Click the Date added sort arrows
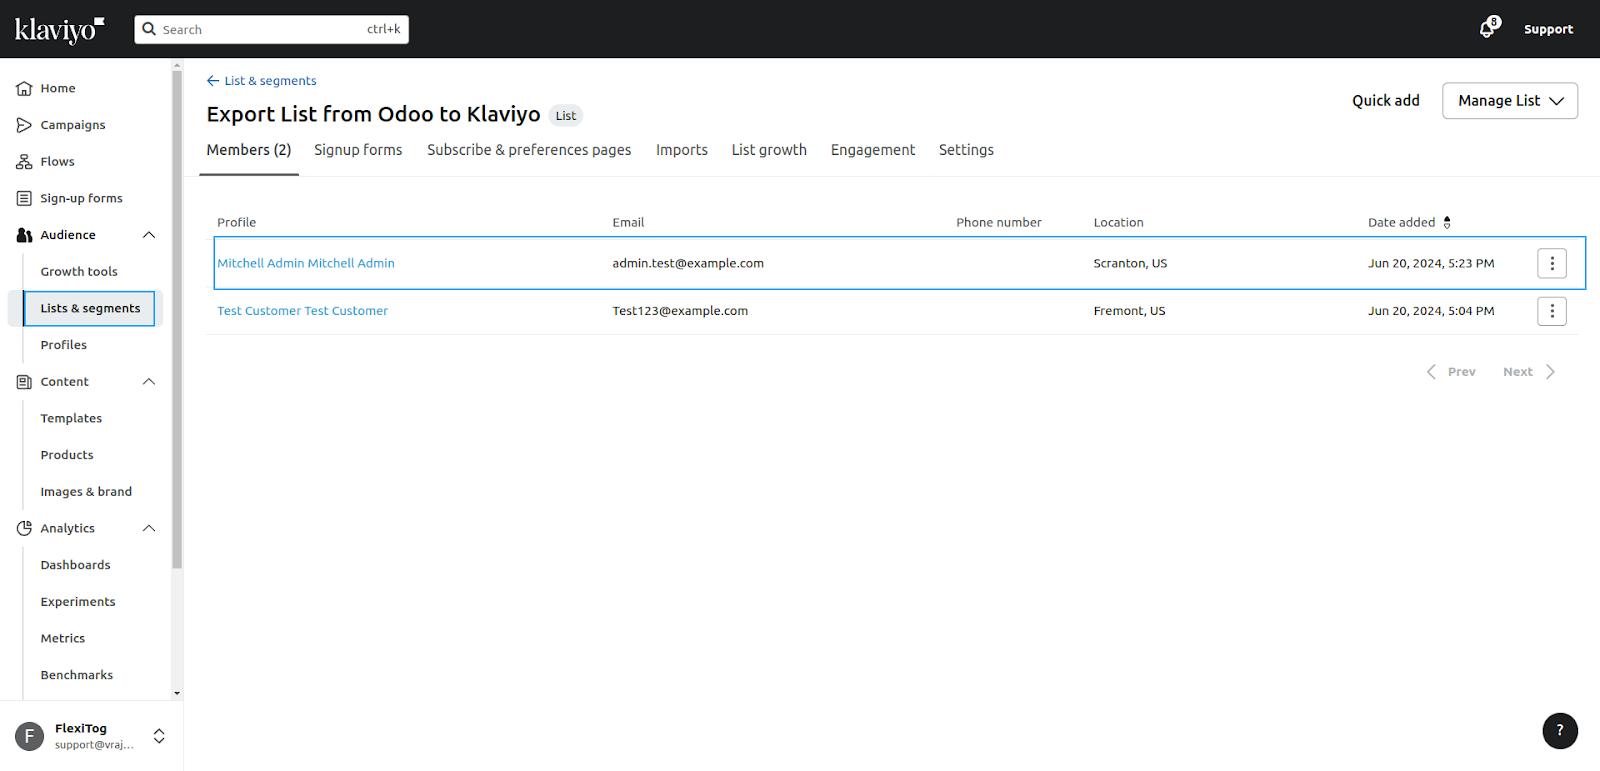This screenshot has height=771, width=1600. click(x=1447, y=222)
